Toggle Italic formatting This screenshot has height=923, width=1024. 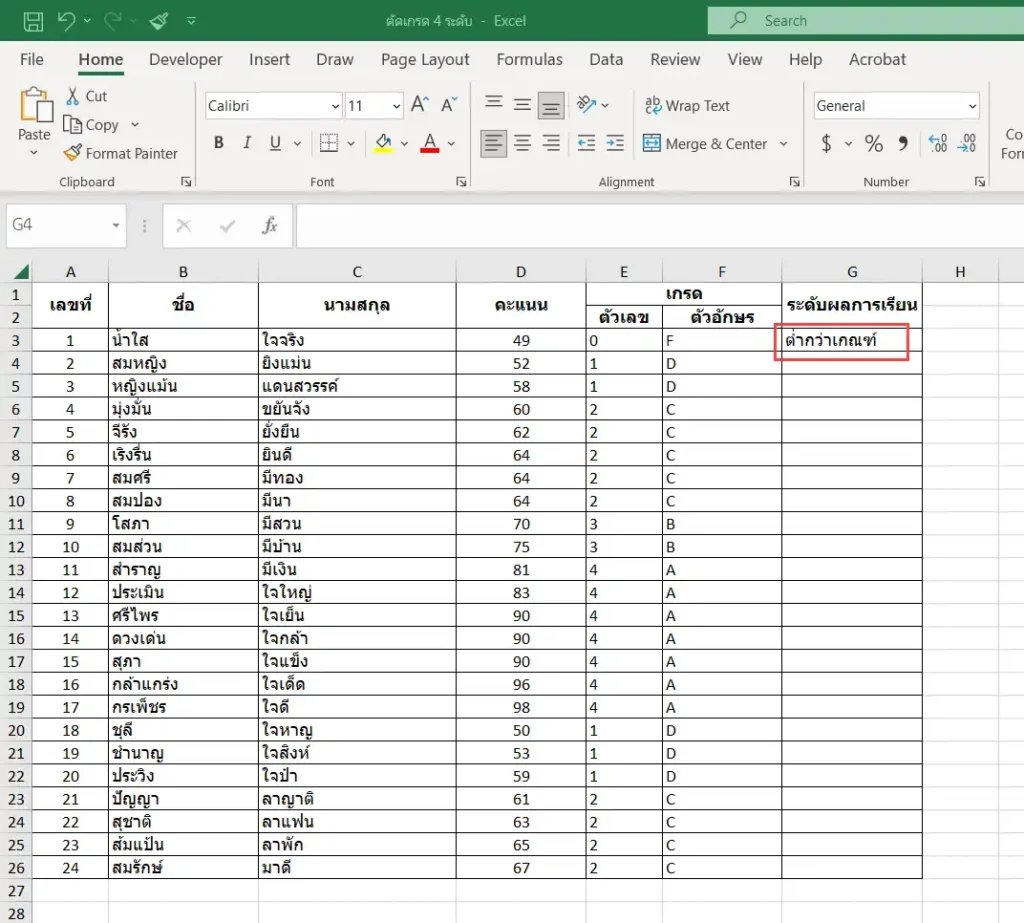click(x=247, y=143)
